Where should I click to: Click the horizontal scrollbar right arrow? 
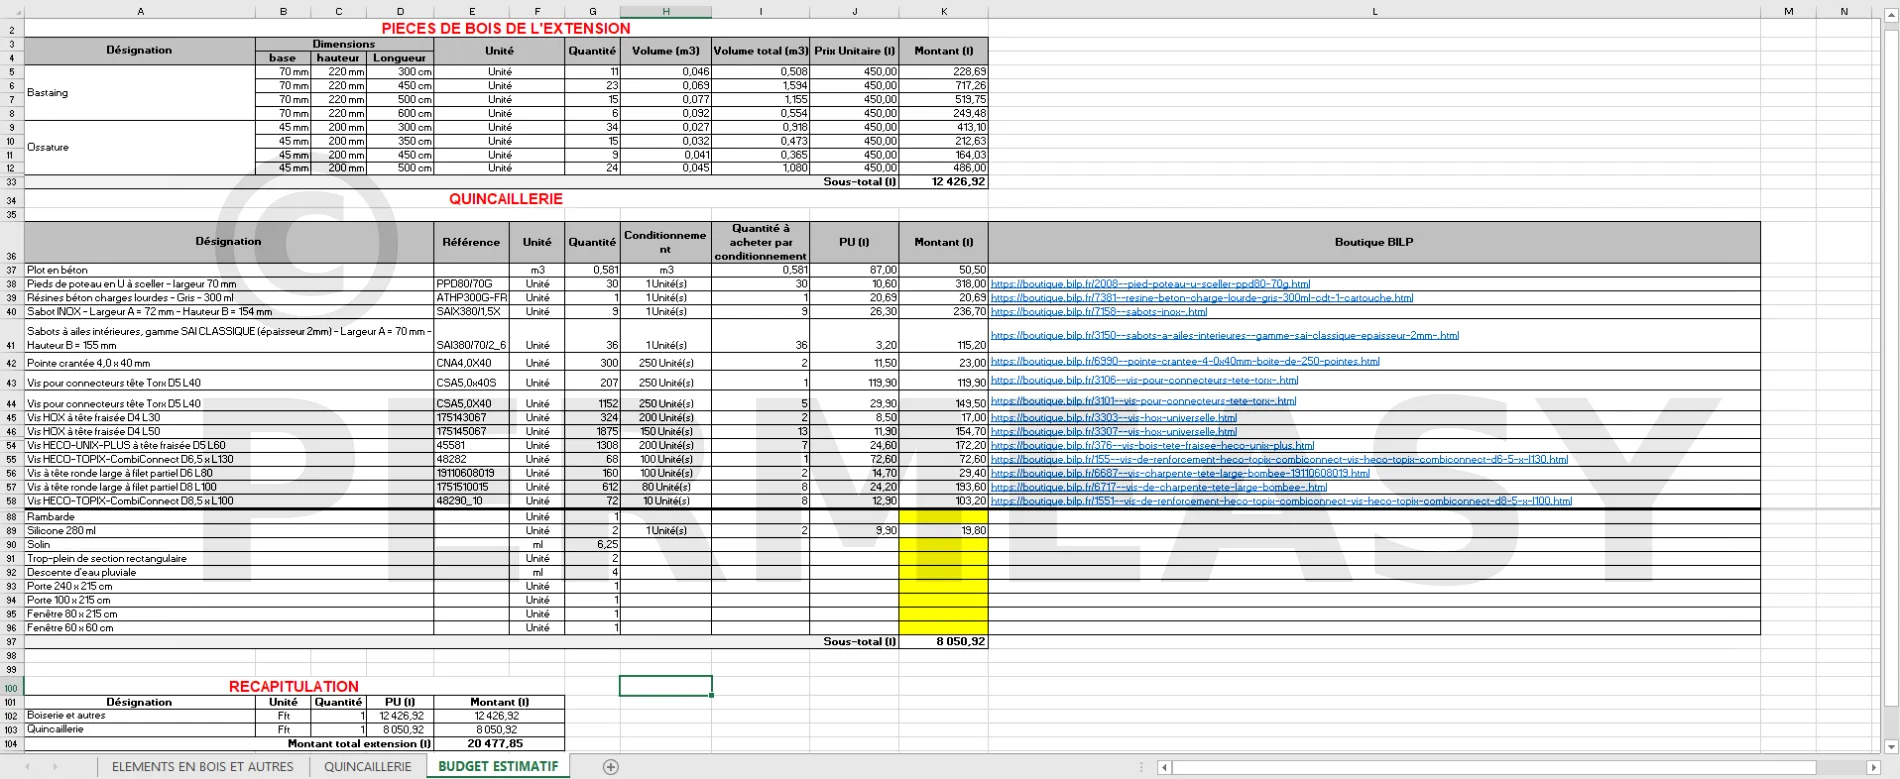(x=1874, y=767)
